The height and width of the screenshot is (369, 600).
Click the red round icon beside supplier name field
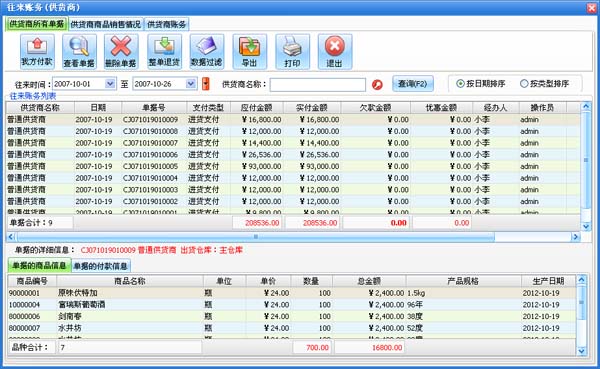(377, 85)
